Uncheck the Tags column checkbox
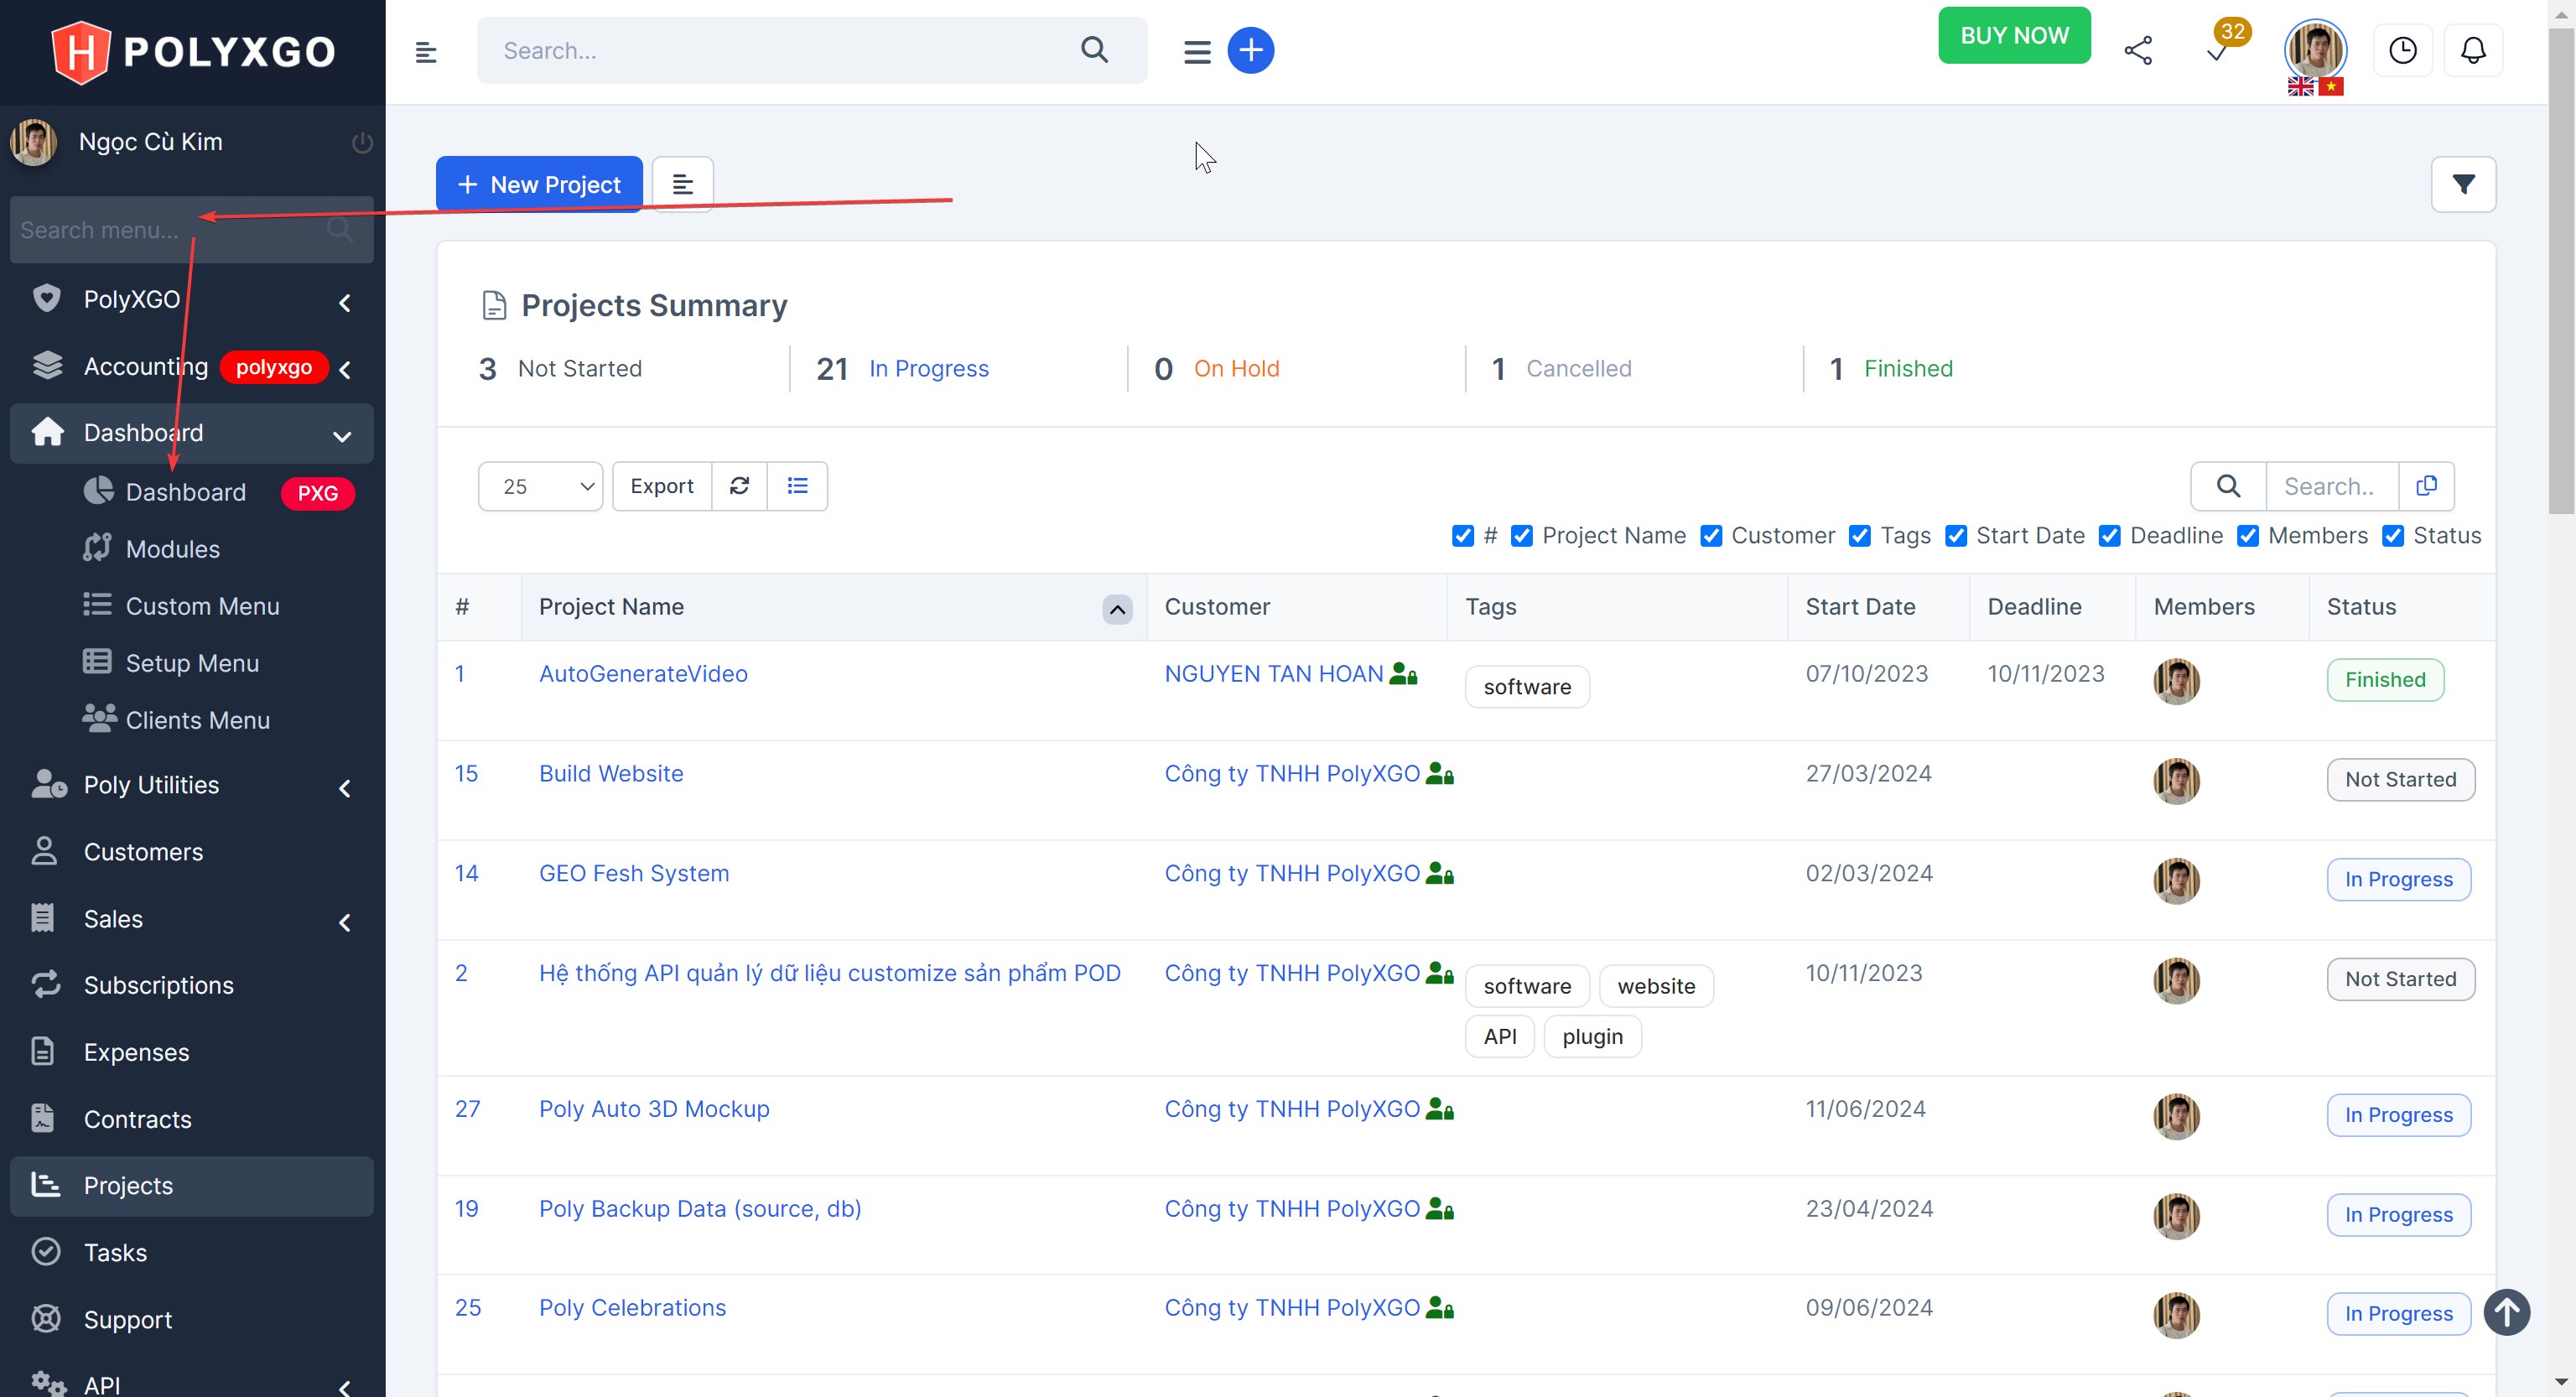The image size is (2576, 1397). [1860, 536]
